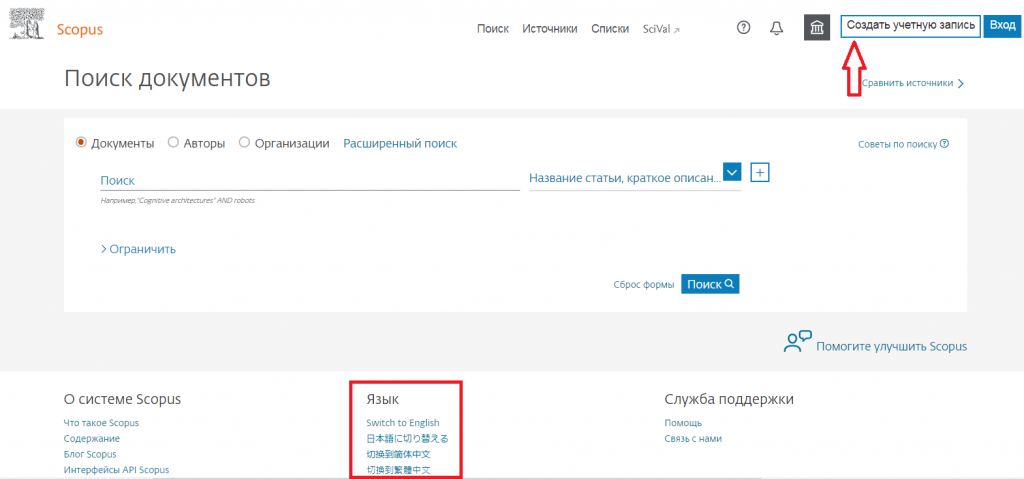Open the help question mark icon
This screenshot has width=1024, height=479.
743,28
